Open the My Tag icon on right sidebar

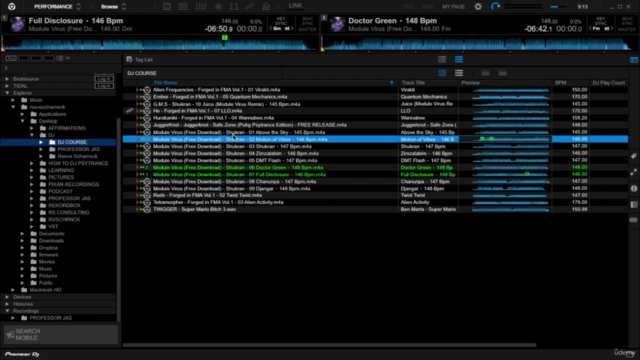pos(633,156)
